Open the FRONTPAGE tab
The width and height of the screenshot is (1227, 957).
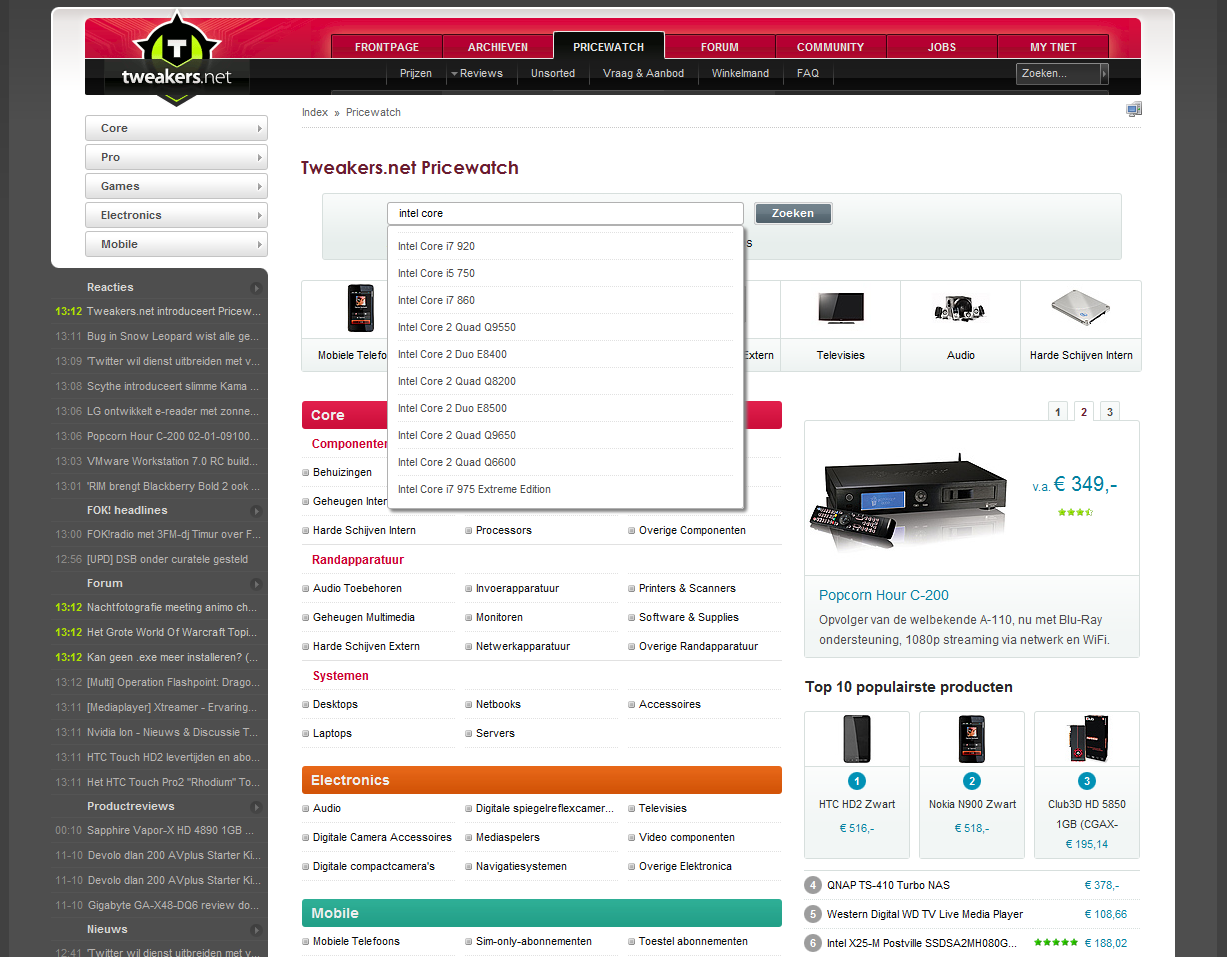tap(387, 47)
